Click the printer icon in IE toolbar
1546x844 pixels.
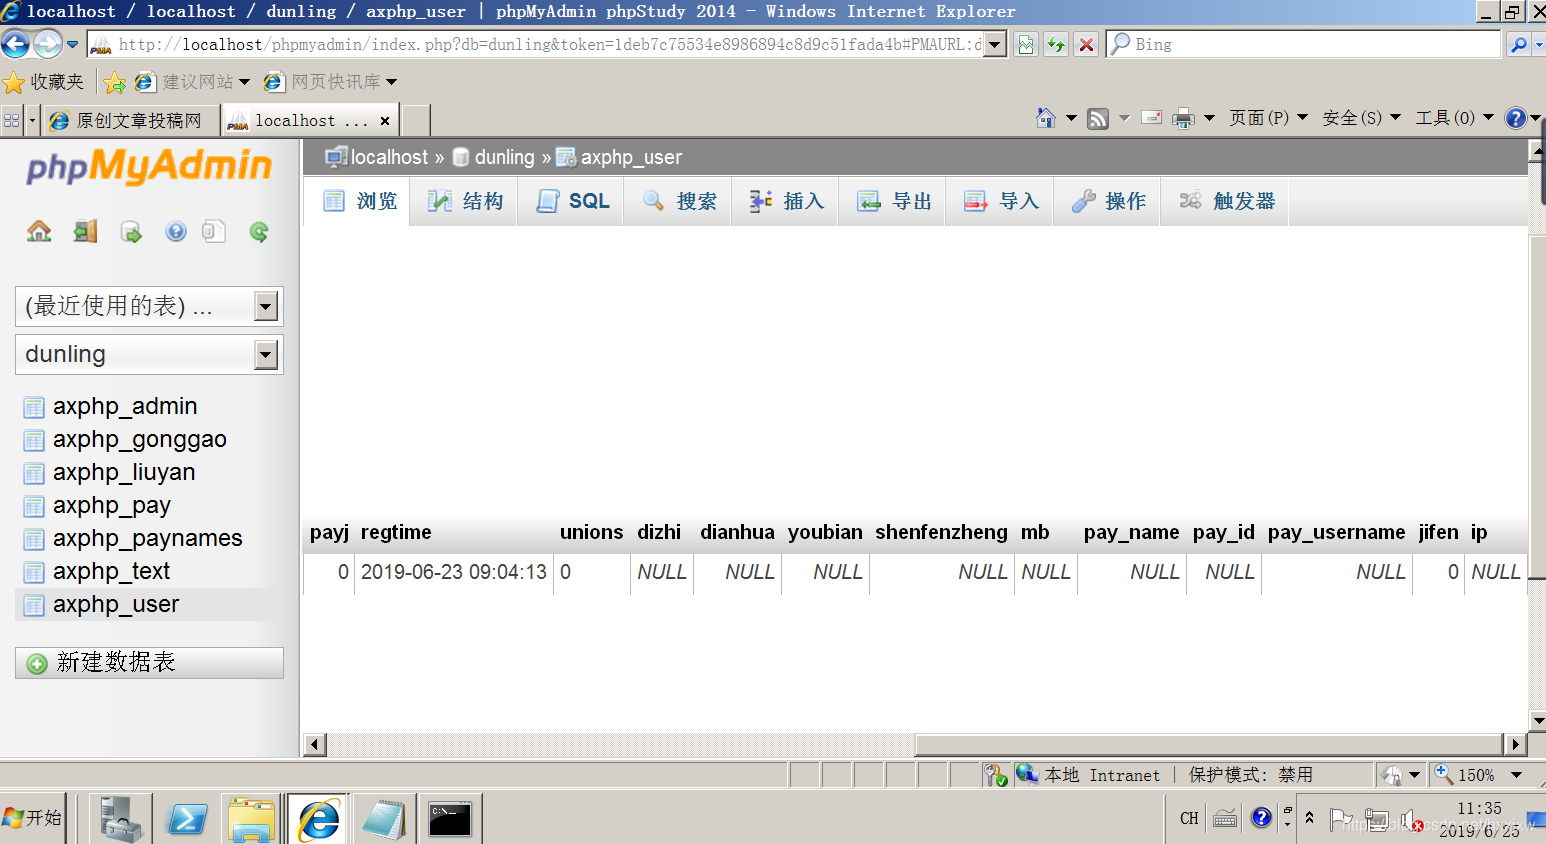coord(1183,118)
